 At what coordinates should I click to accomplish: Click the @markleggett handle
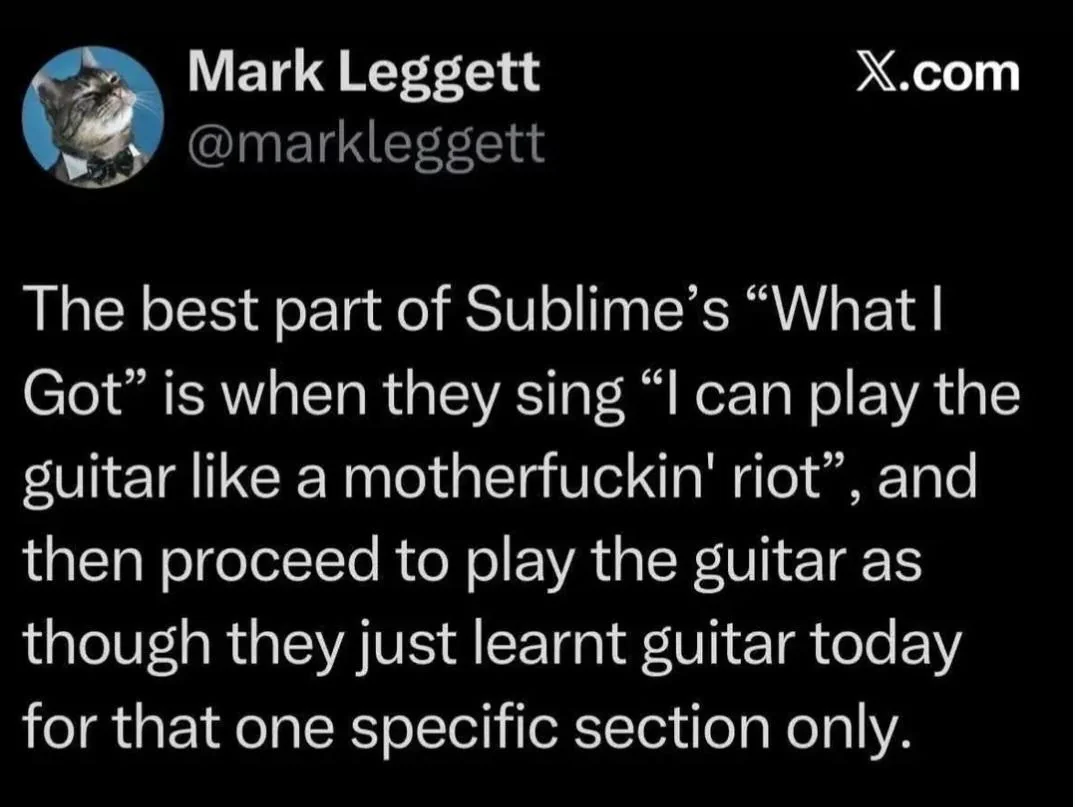365,145
